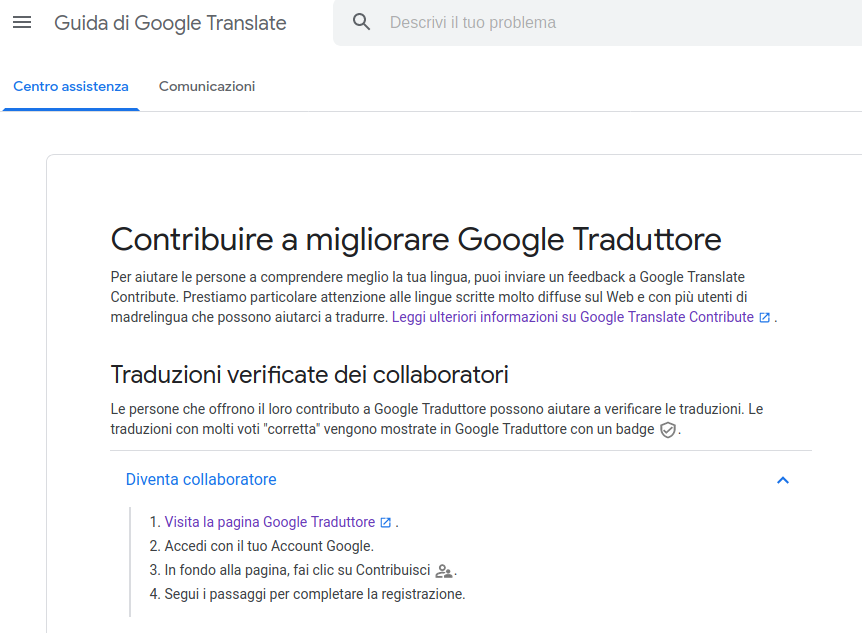Click the verified shield badge icon
Screen dimensions: 862x633
(x=667, y=430)
